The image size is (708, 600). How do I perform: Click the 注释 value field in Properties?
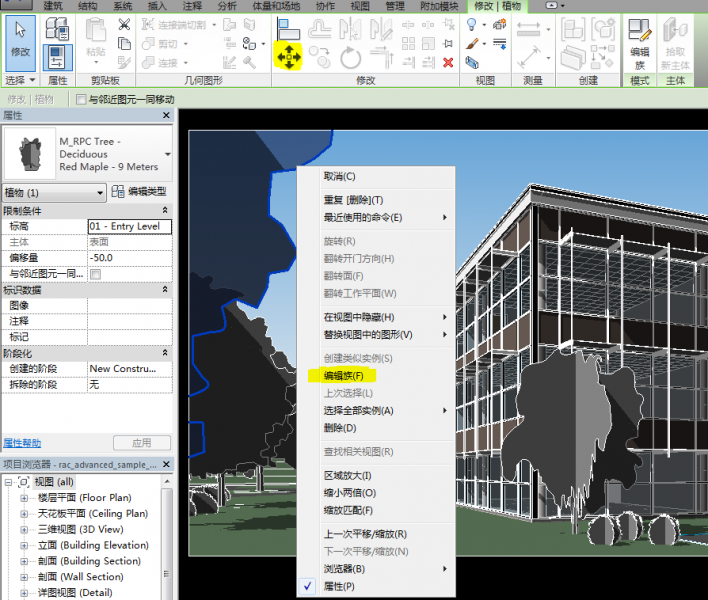[130, 321]
